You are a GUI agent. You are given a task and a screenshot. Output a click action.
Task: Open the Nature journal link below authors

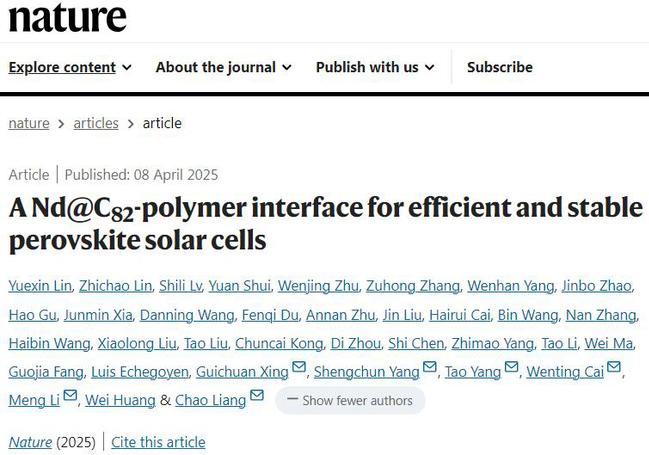point(30,441)
